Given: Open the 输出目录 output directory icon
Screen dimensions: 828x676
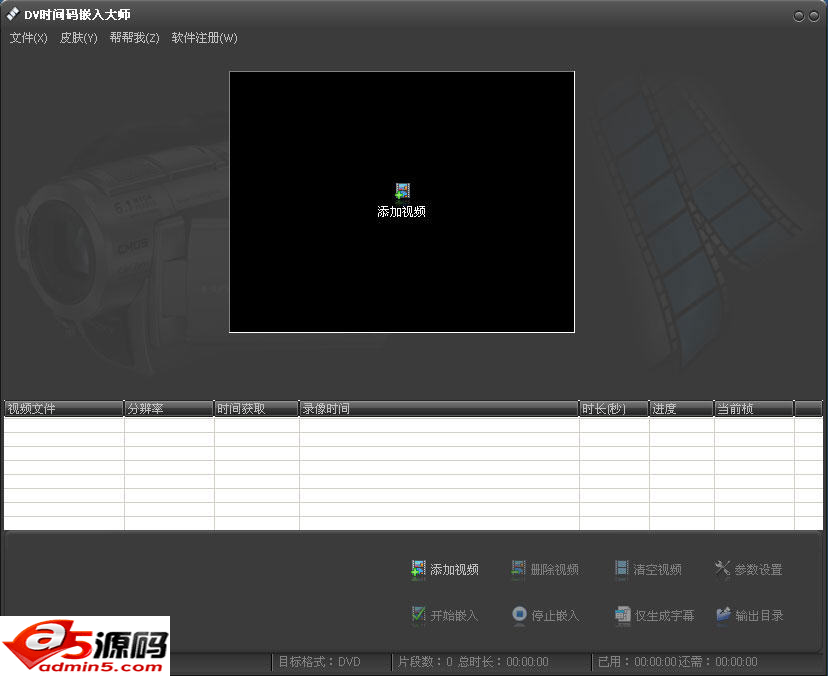Looking at the screenshot, I should [723, 615].
